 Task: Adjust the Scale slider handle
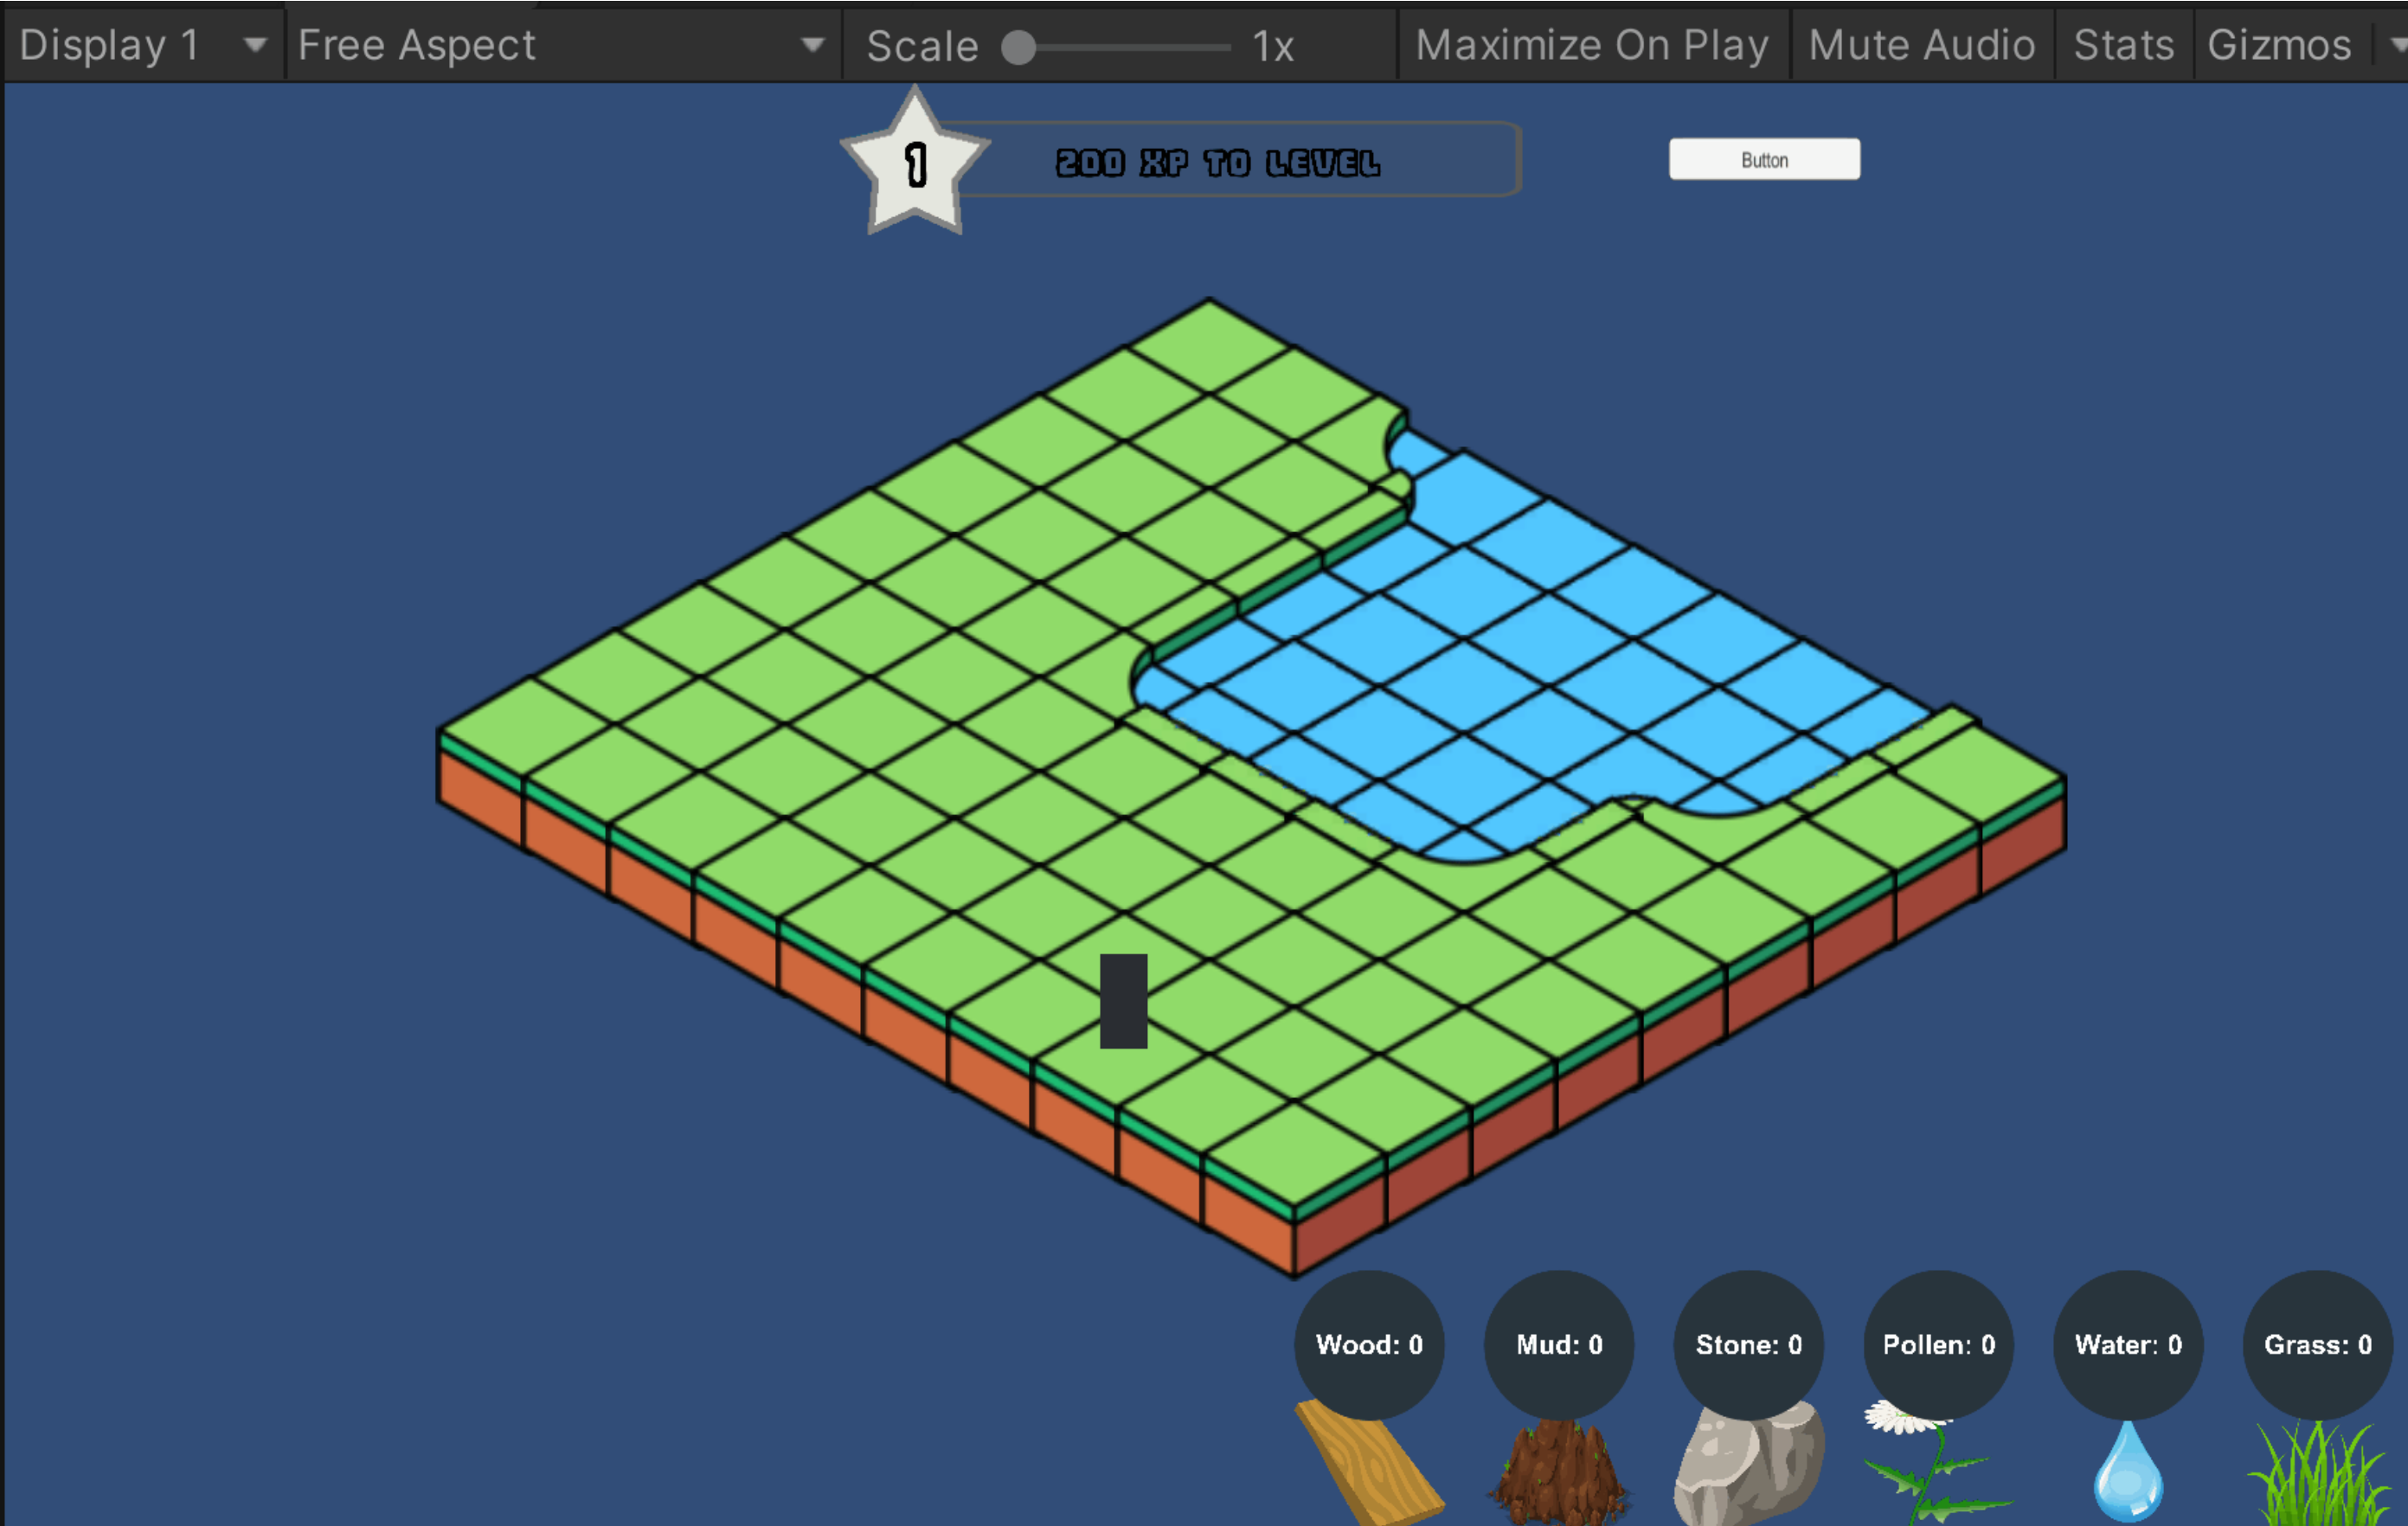tap(1018, 47)
